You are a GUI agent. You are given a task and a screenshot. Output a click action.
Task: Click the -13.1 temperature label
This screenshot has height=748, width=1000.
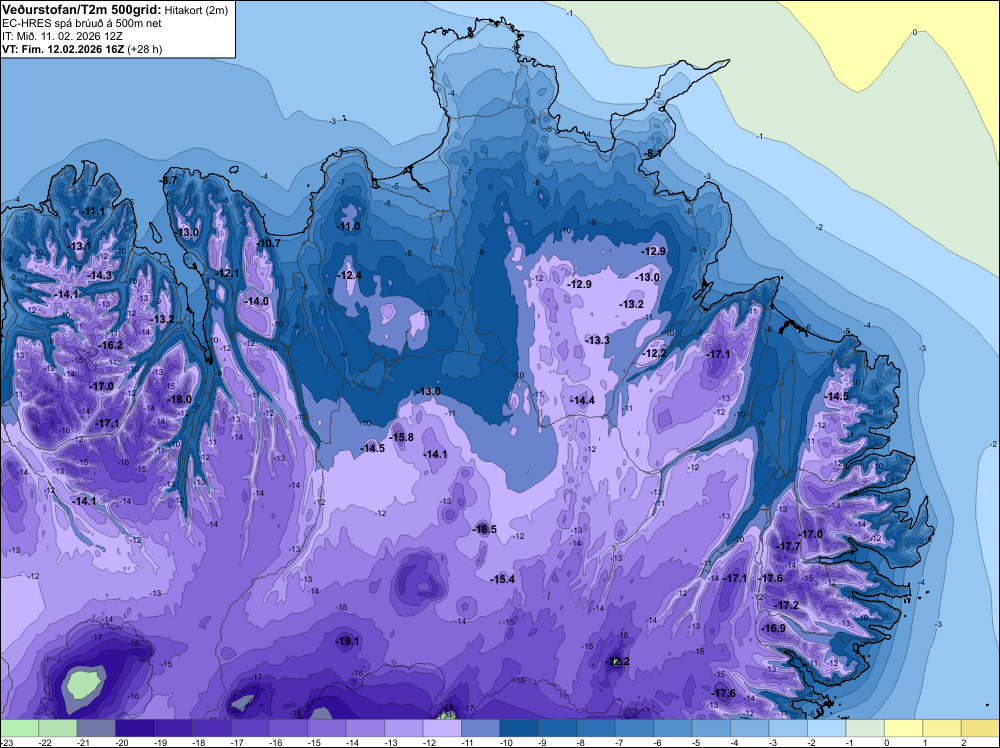(x=80, y=246)
